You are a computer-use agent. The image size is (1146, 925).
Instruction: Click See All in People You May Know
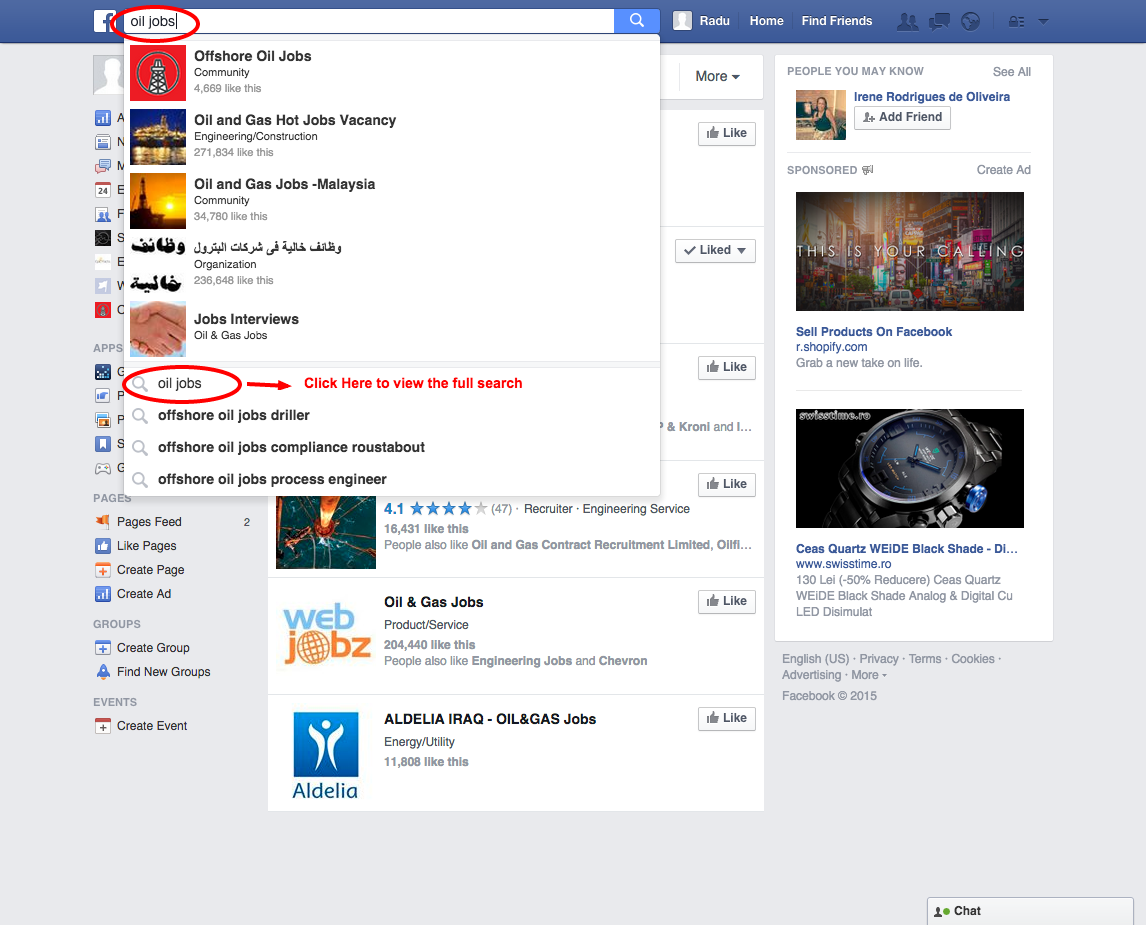tap(1012, 72)
